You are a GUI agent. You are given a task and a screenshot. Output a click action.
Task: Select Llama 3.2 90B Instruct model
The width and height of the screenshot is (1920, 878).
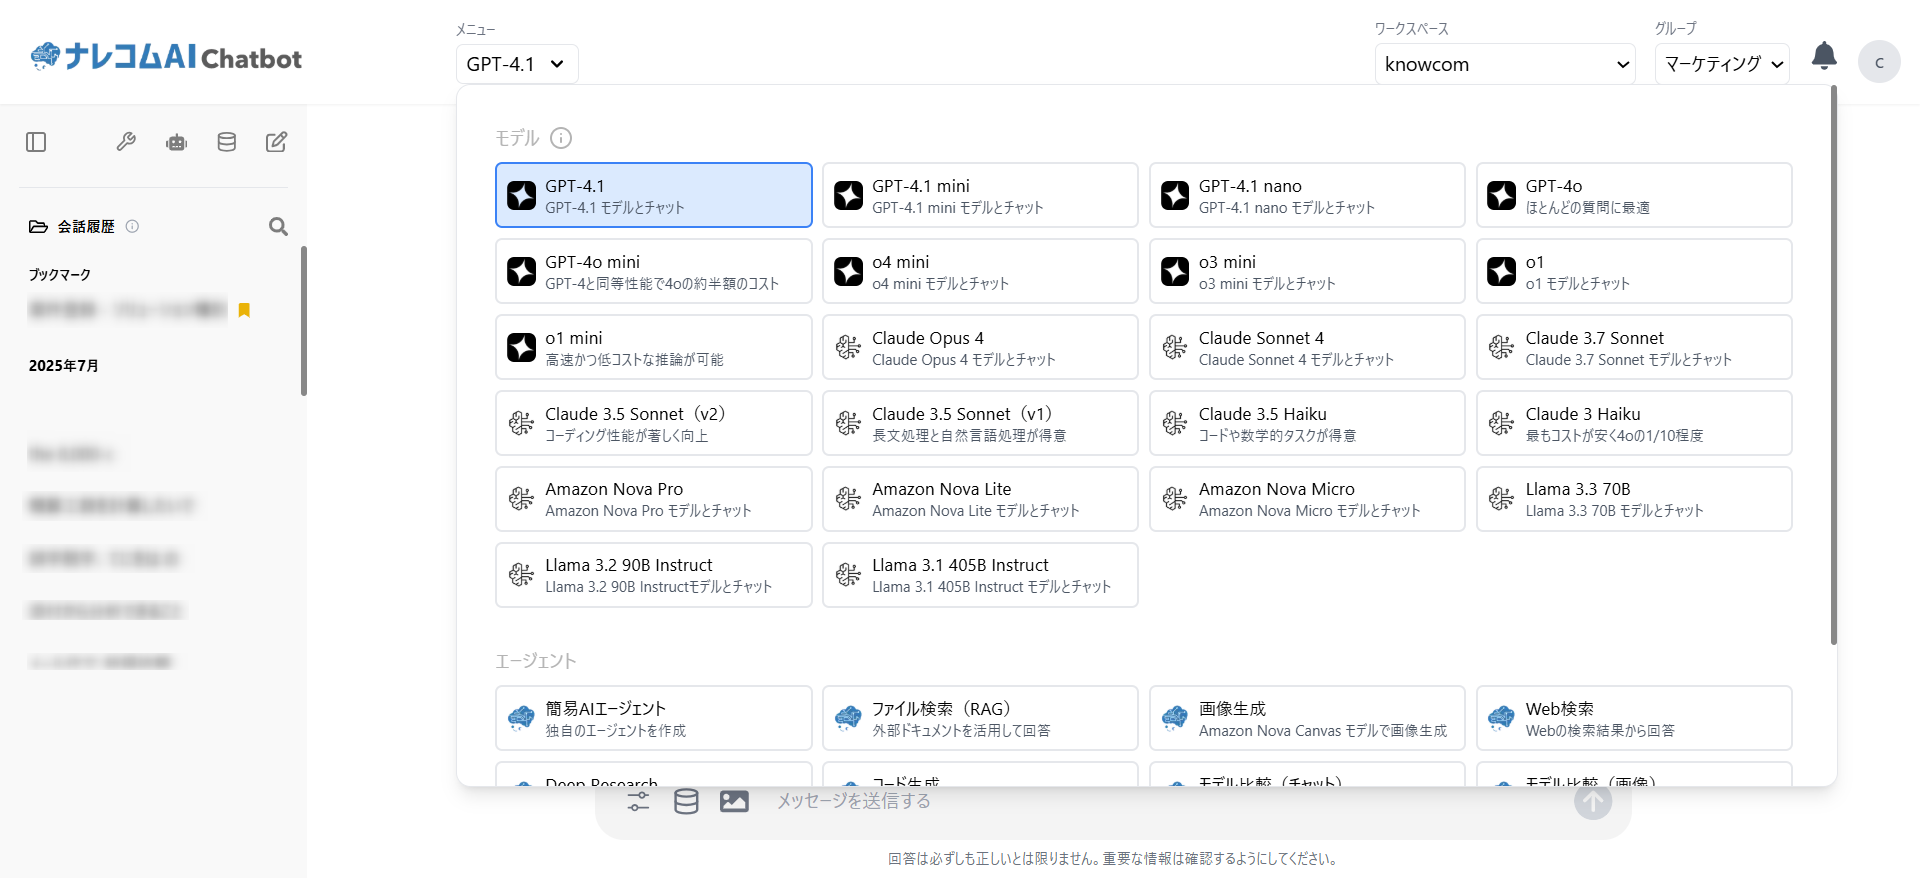[x=654, y=575]
